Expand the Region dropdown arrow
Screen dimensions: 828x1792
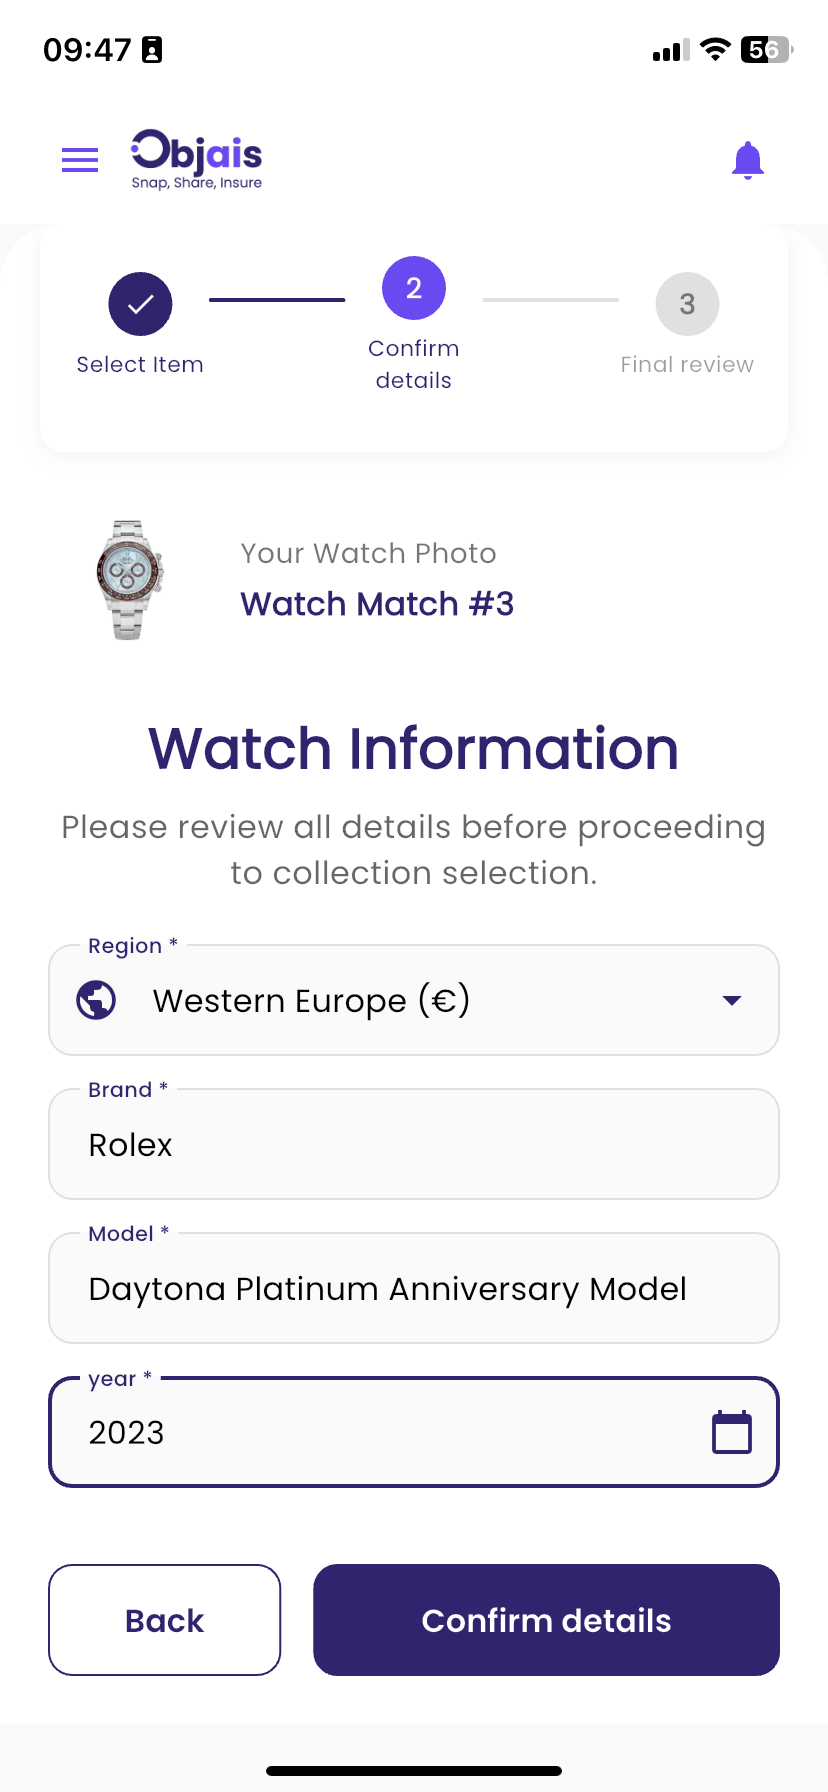732,1000
